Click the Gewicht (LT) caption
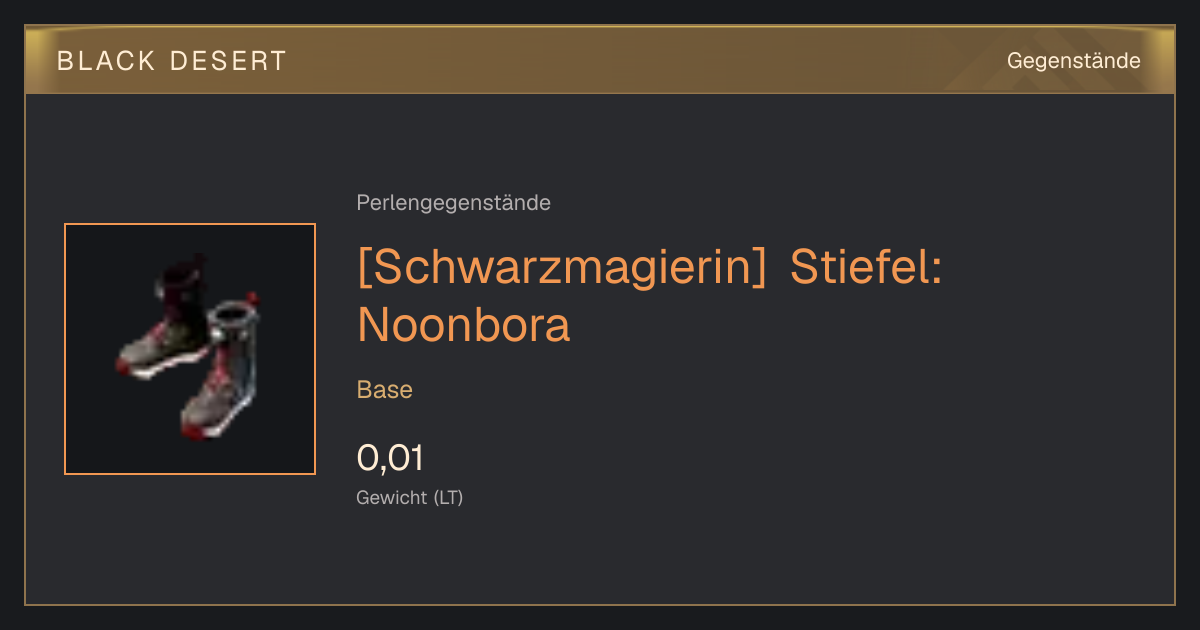 (x=410, y=497)
